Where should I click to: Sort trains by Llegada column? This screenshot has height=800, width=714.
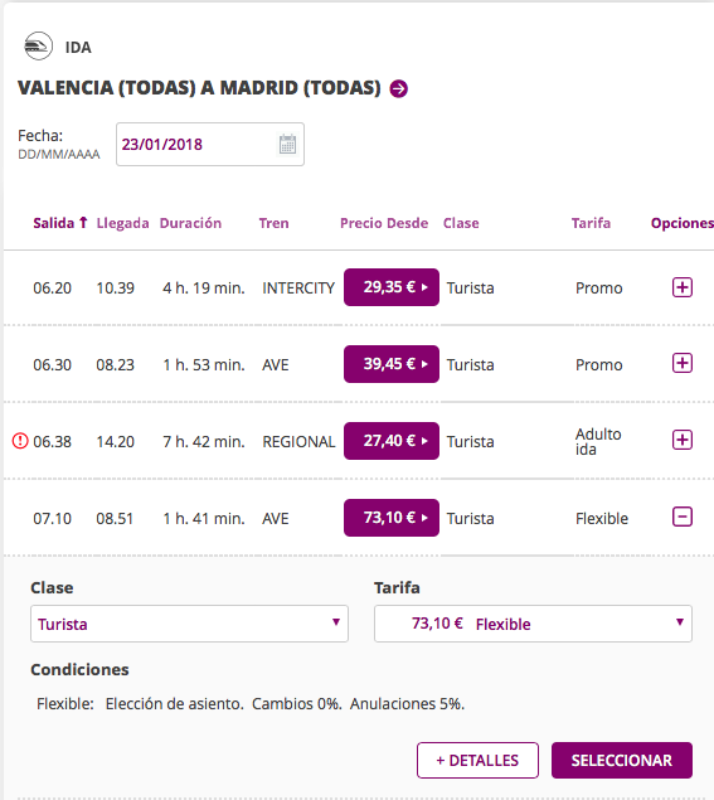[123, 223]
